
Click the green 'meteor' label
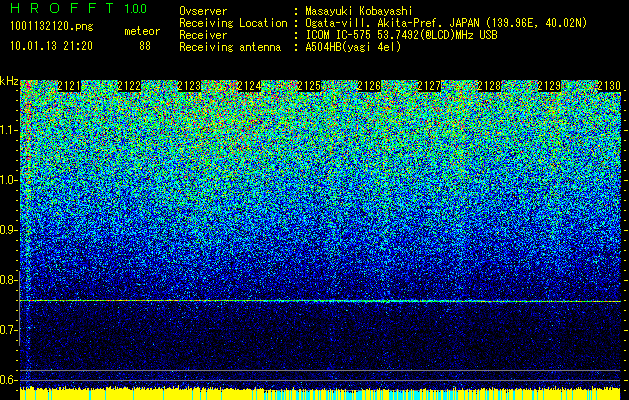point(142,31)
